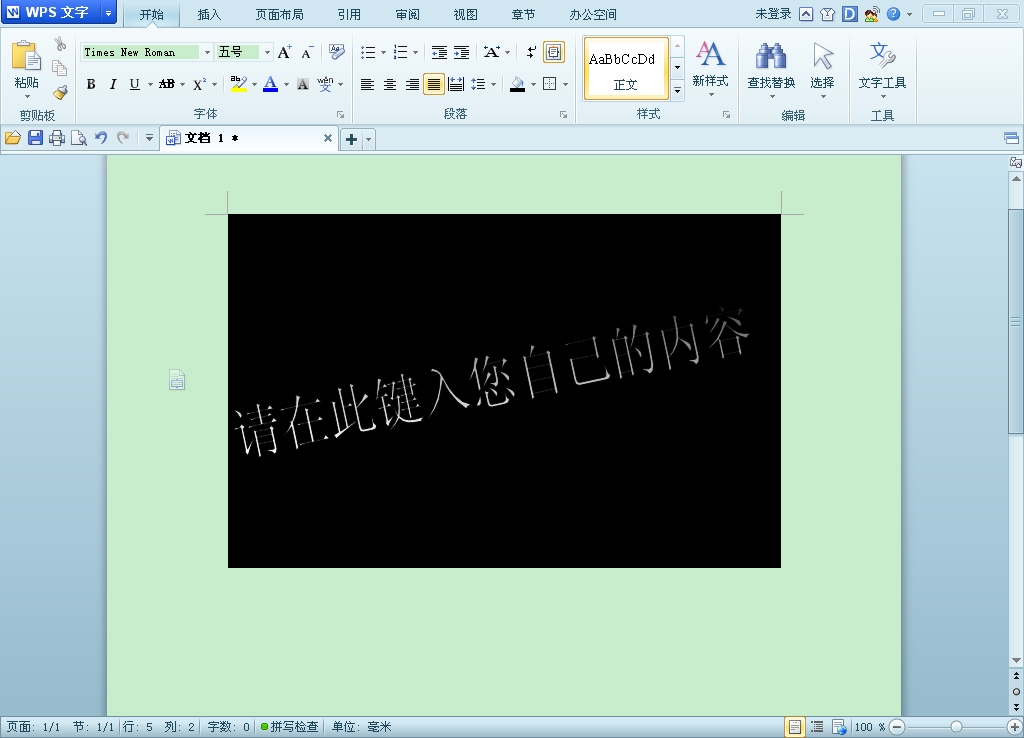The width and height of the screenshot is (1024, 738).
Task: Toggle Strikethrough AB button
Action: 167,84
